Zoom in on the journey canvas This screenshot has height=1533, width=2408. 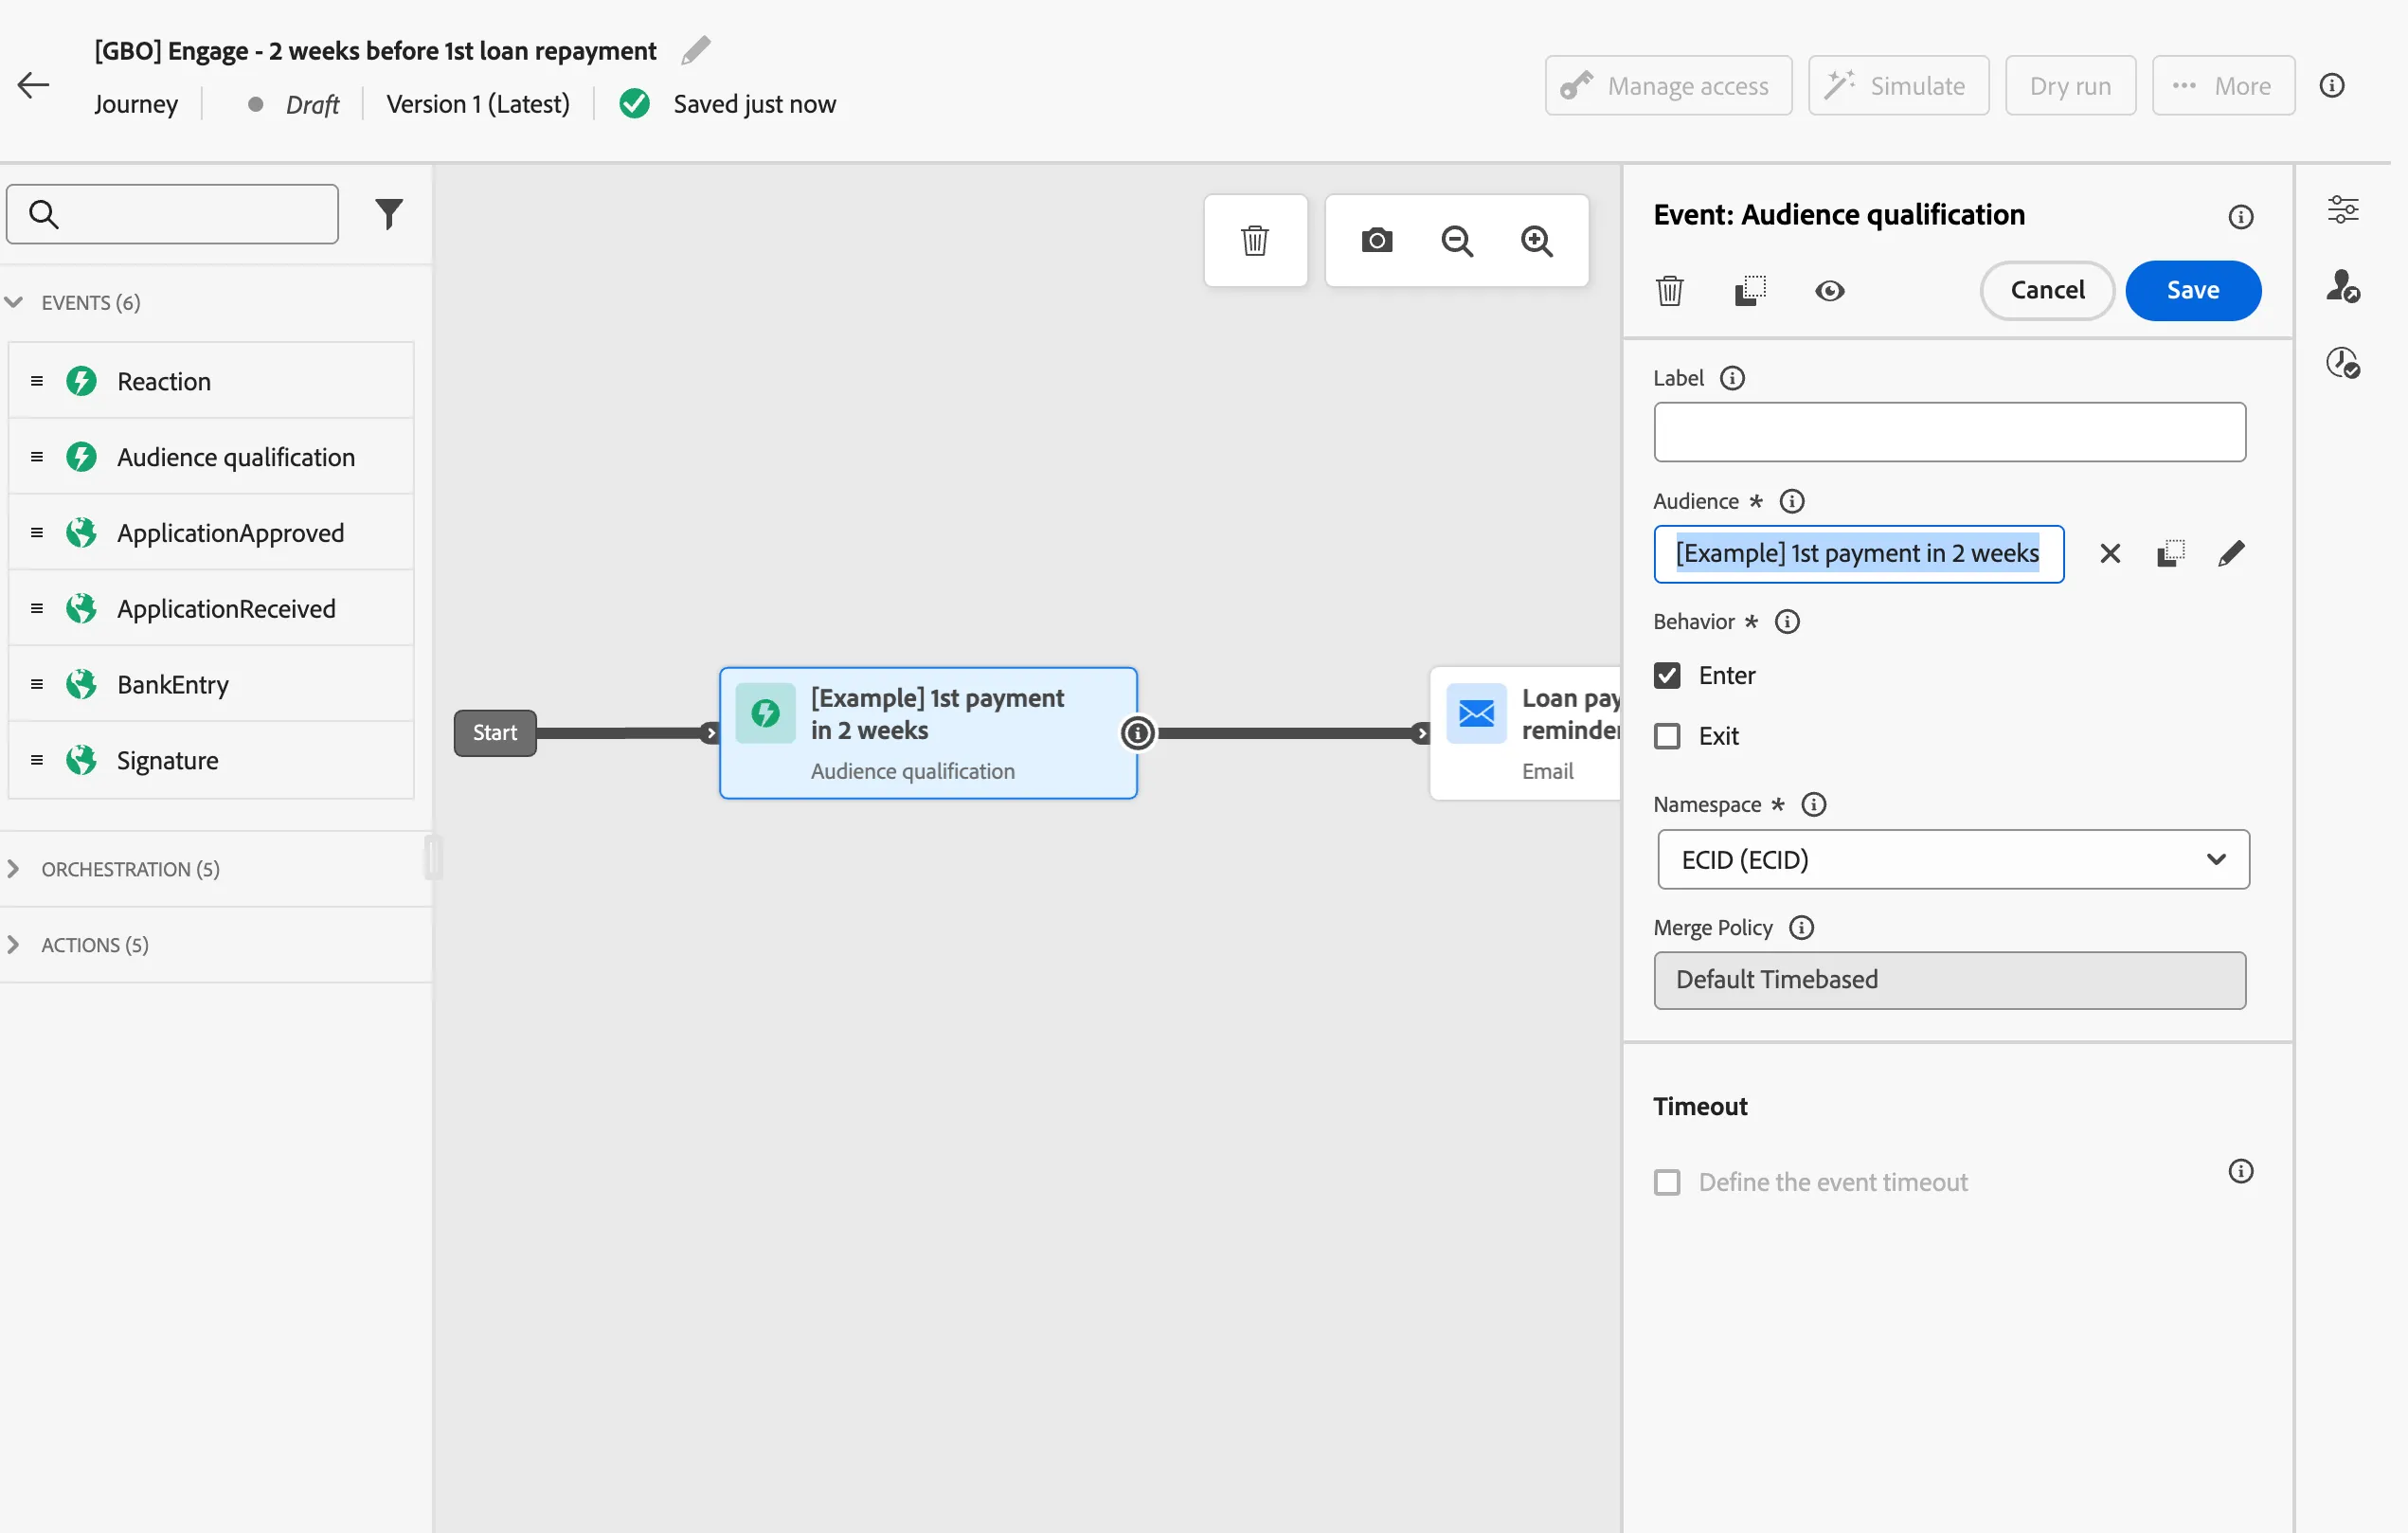1537,241
